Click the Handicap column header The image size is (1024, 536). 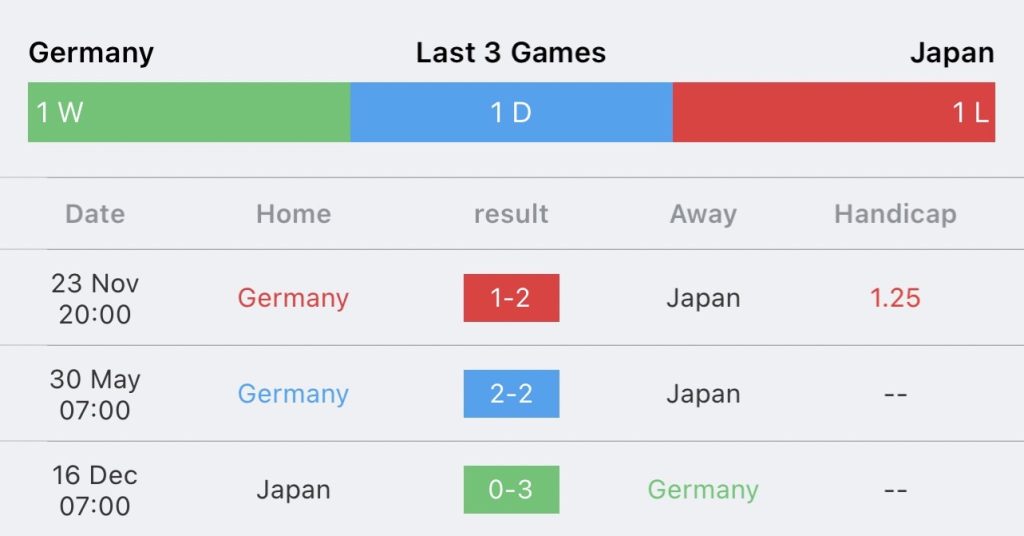click(x=895, y=214)
